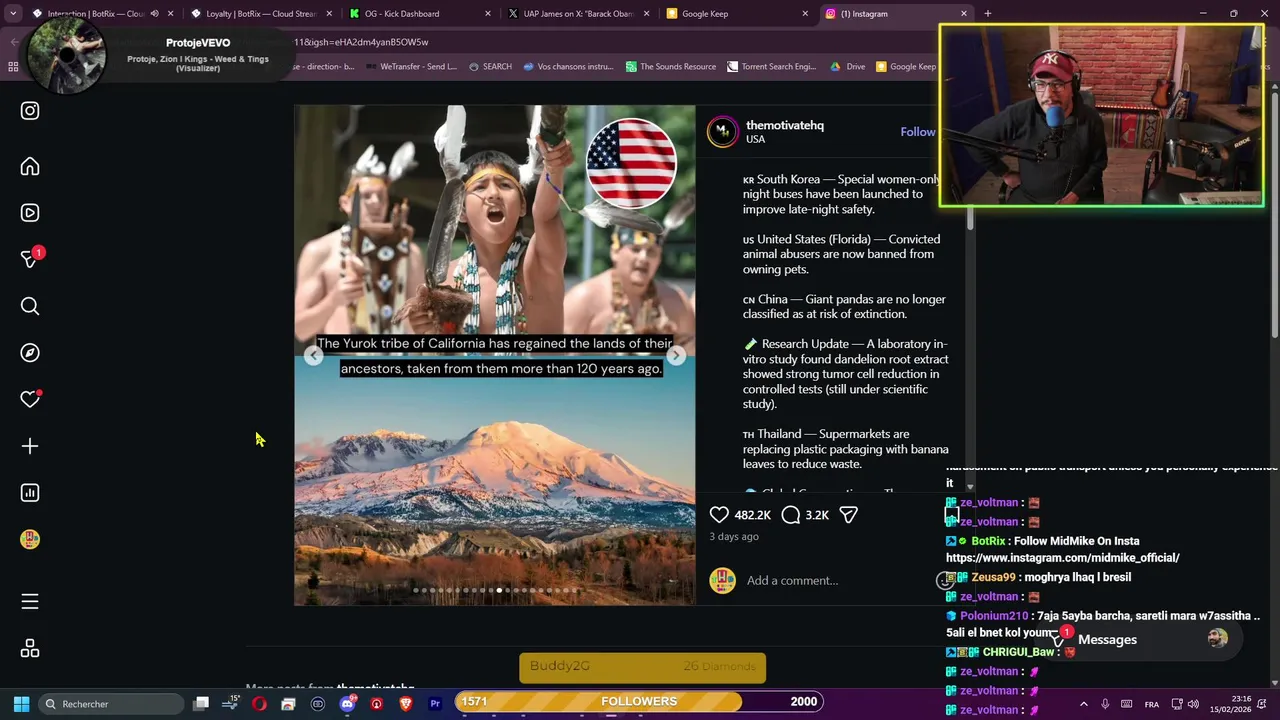Screen dimensions: 1280x720
Task: Open Torrent Search Engine bookmark
Action: click(772, 67)
